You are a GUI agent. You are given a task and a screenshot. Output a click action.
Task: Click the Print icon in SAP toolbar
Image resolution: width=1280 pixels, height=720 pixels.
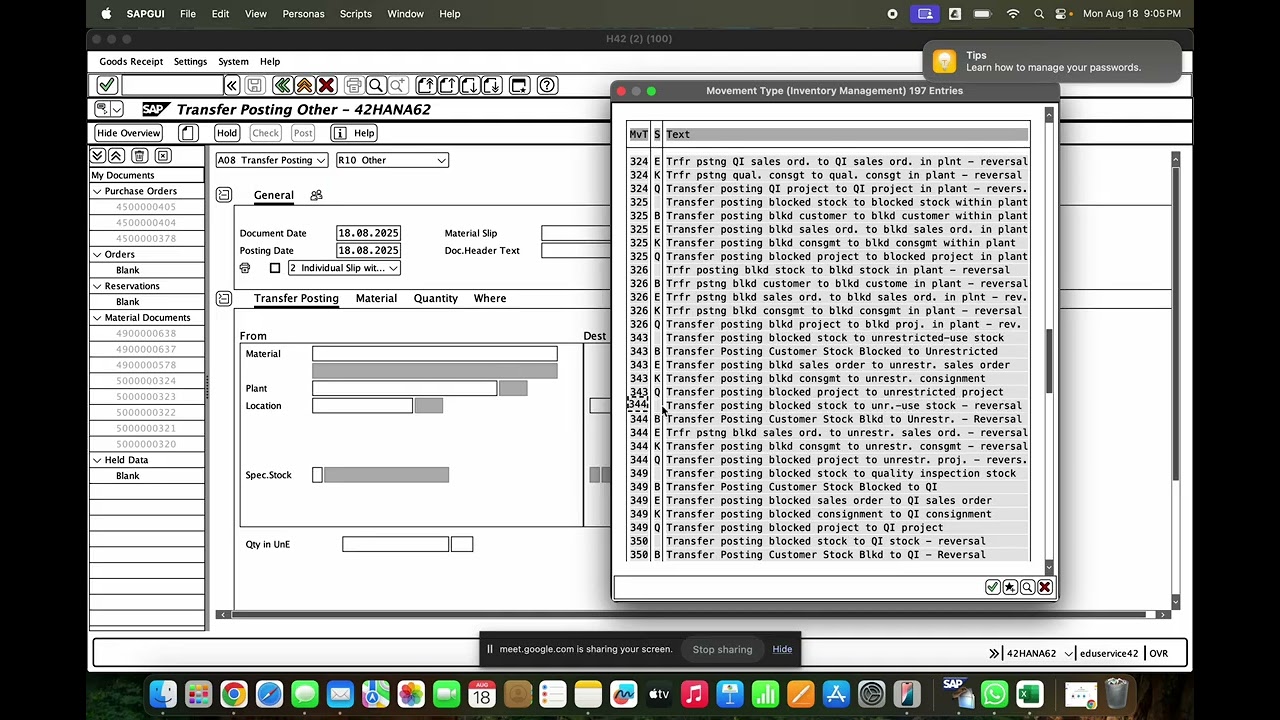(x=353, y=86)
